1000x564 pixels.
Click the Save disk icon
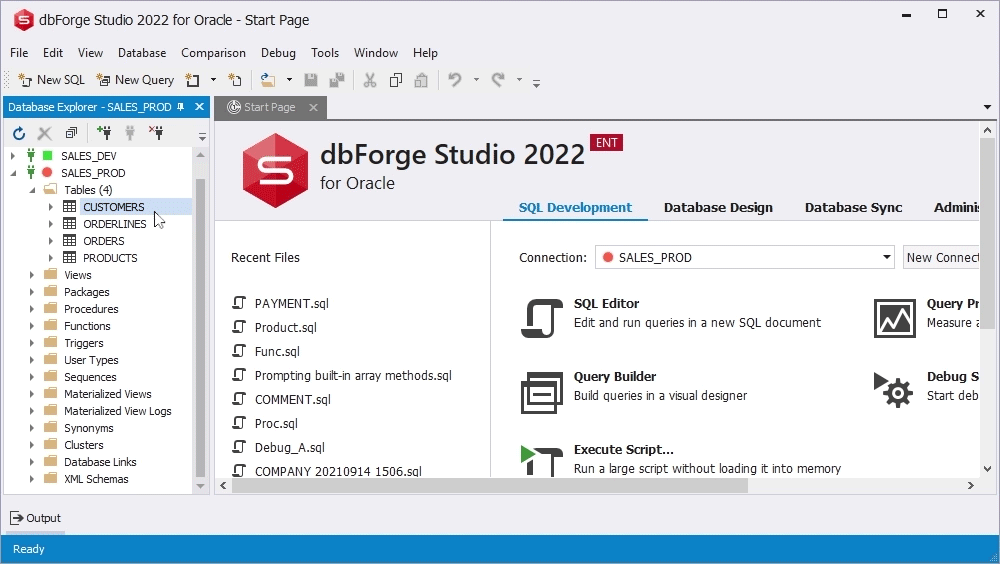(x=311, y=80)
